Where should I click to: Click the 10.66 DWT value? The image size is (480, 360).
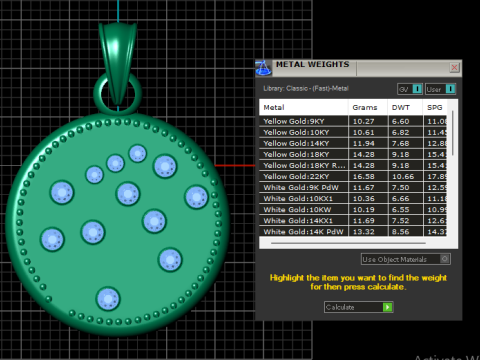403,176
